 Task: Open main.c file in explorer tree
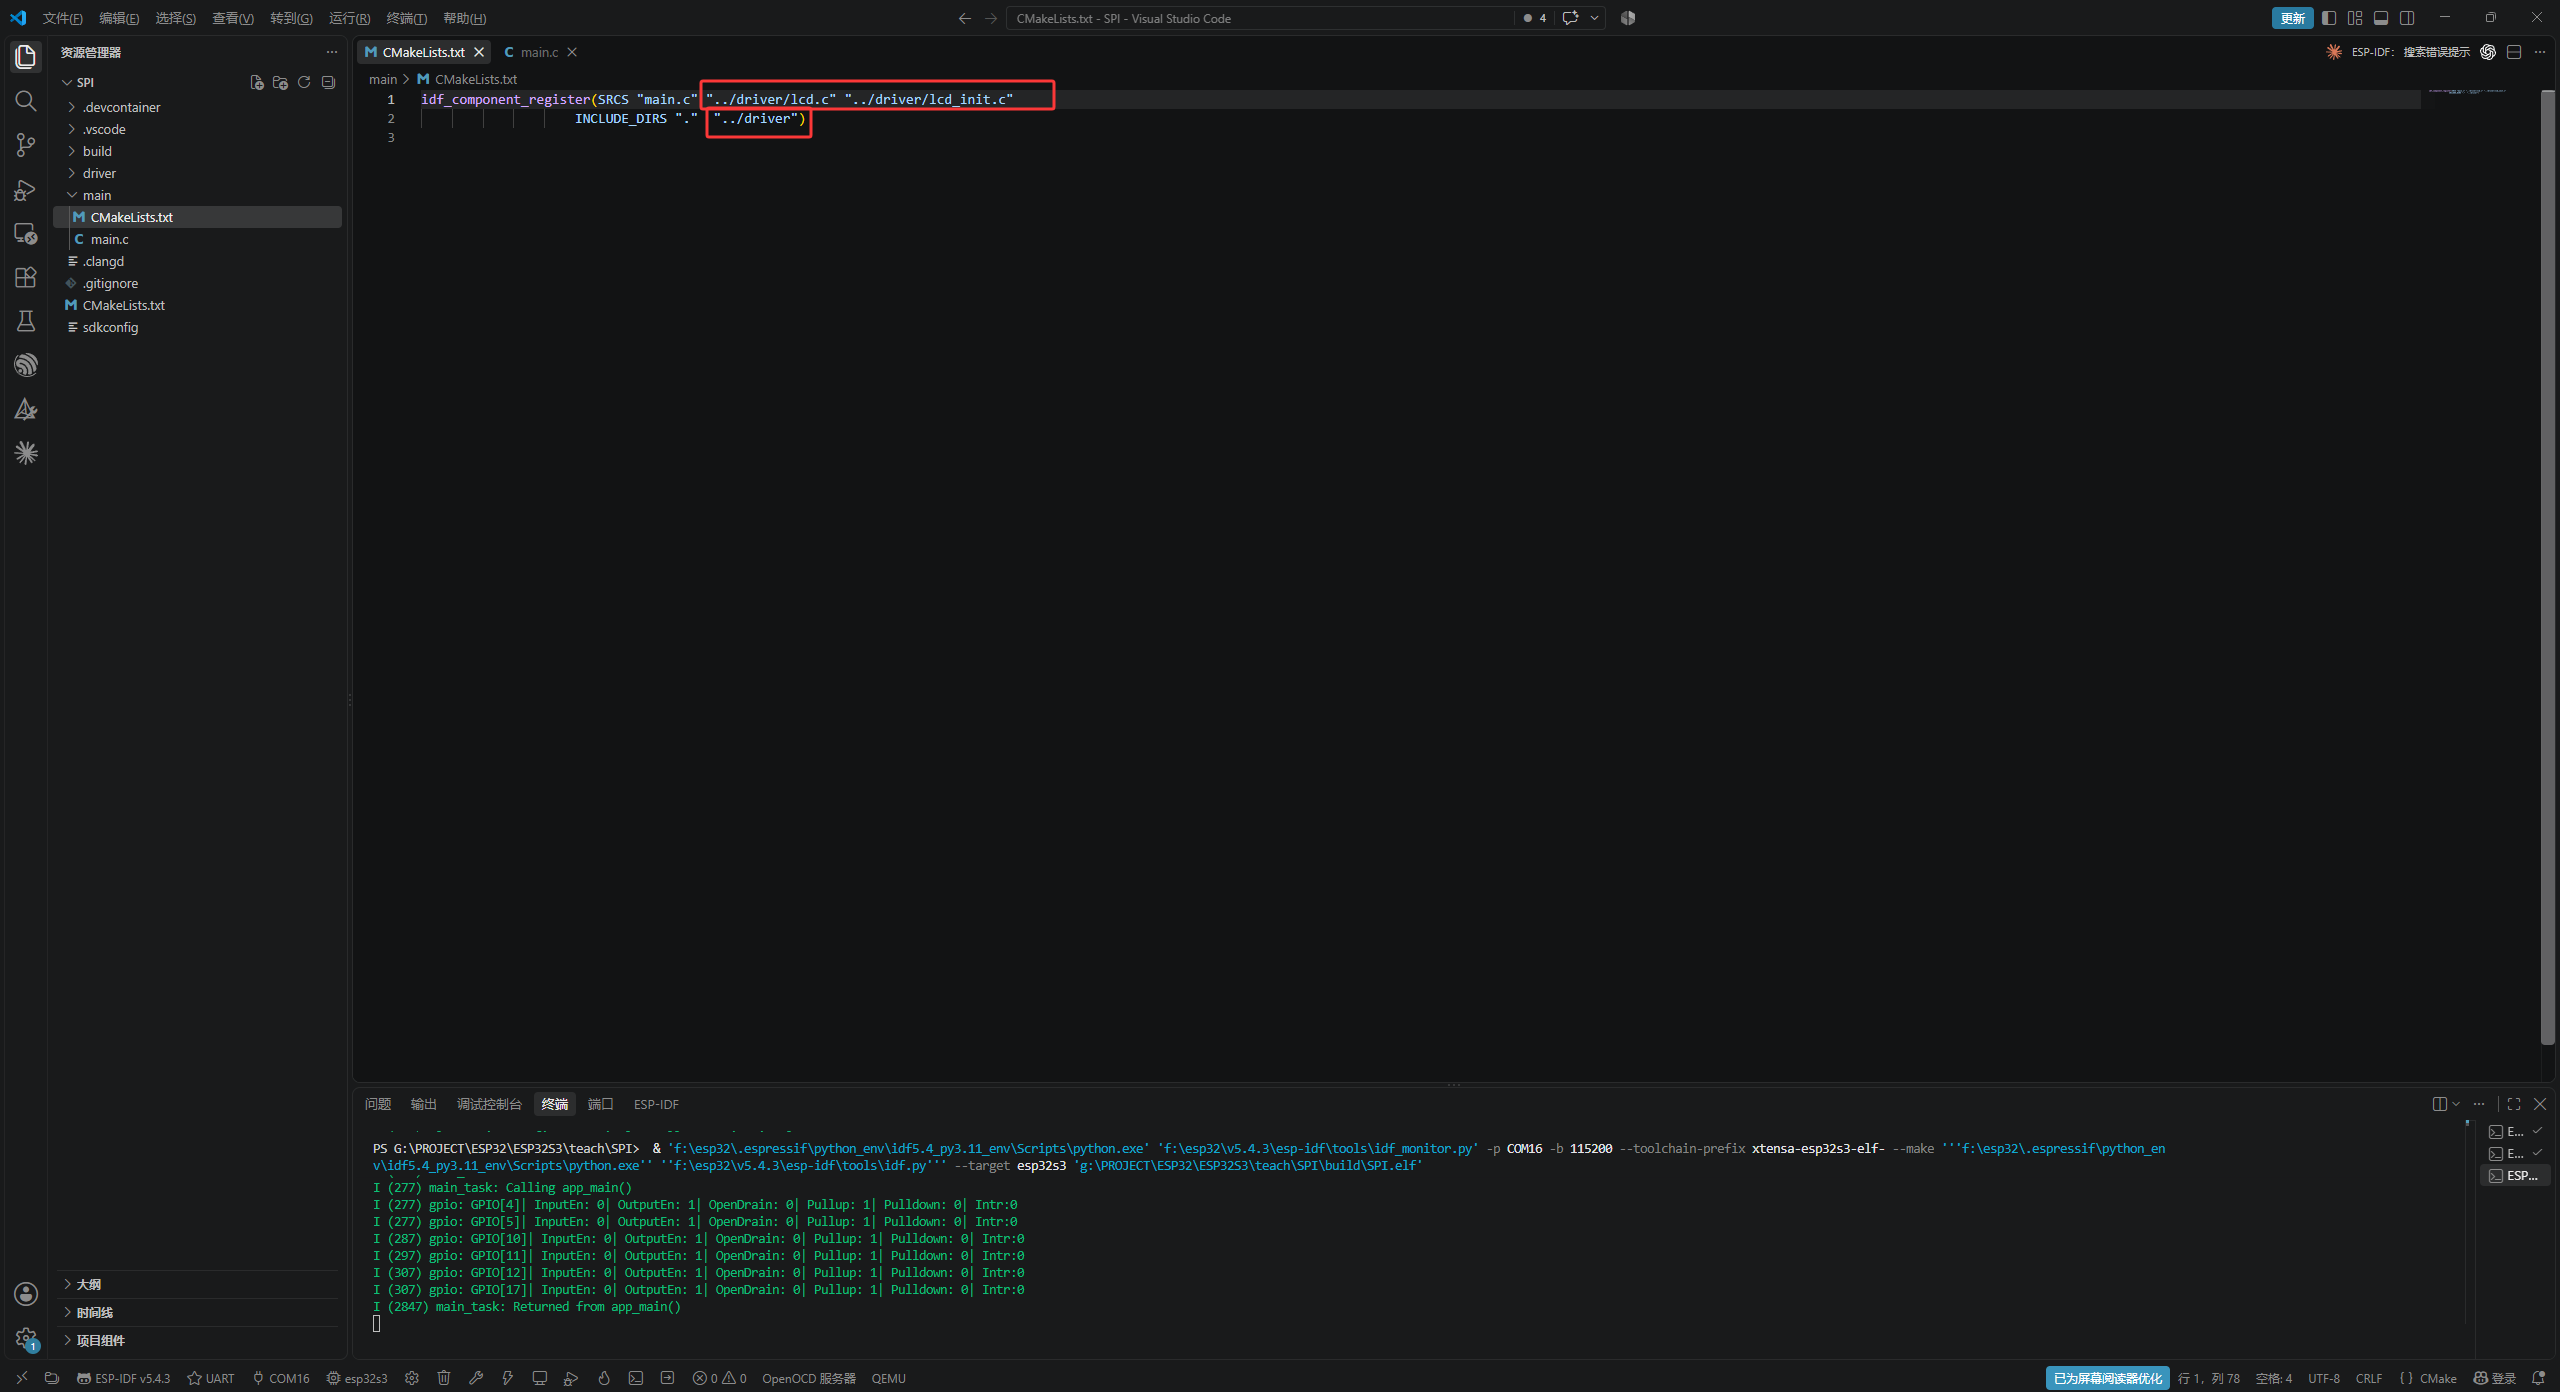(x=200, y=239)
